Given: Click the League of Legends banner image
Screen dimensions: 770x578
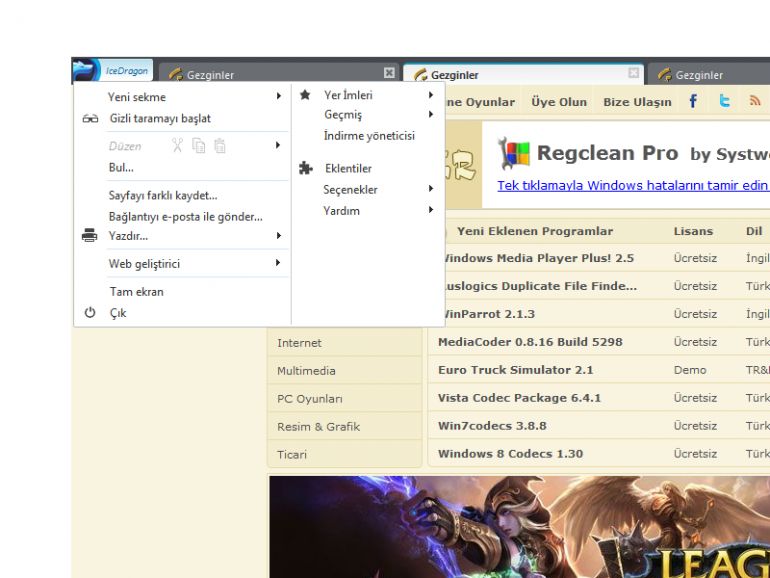Looking at the screenshot, I should (x=520, y=526).
